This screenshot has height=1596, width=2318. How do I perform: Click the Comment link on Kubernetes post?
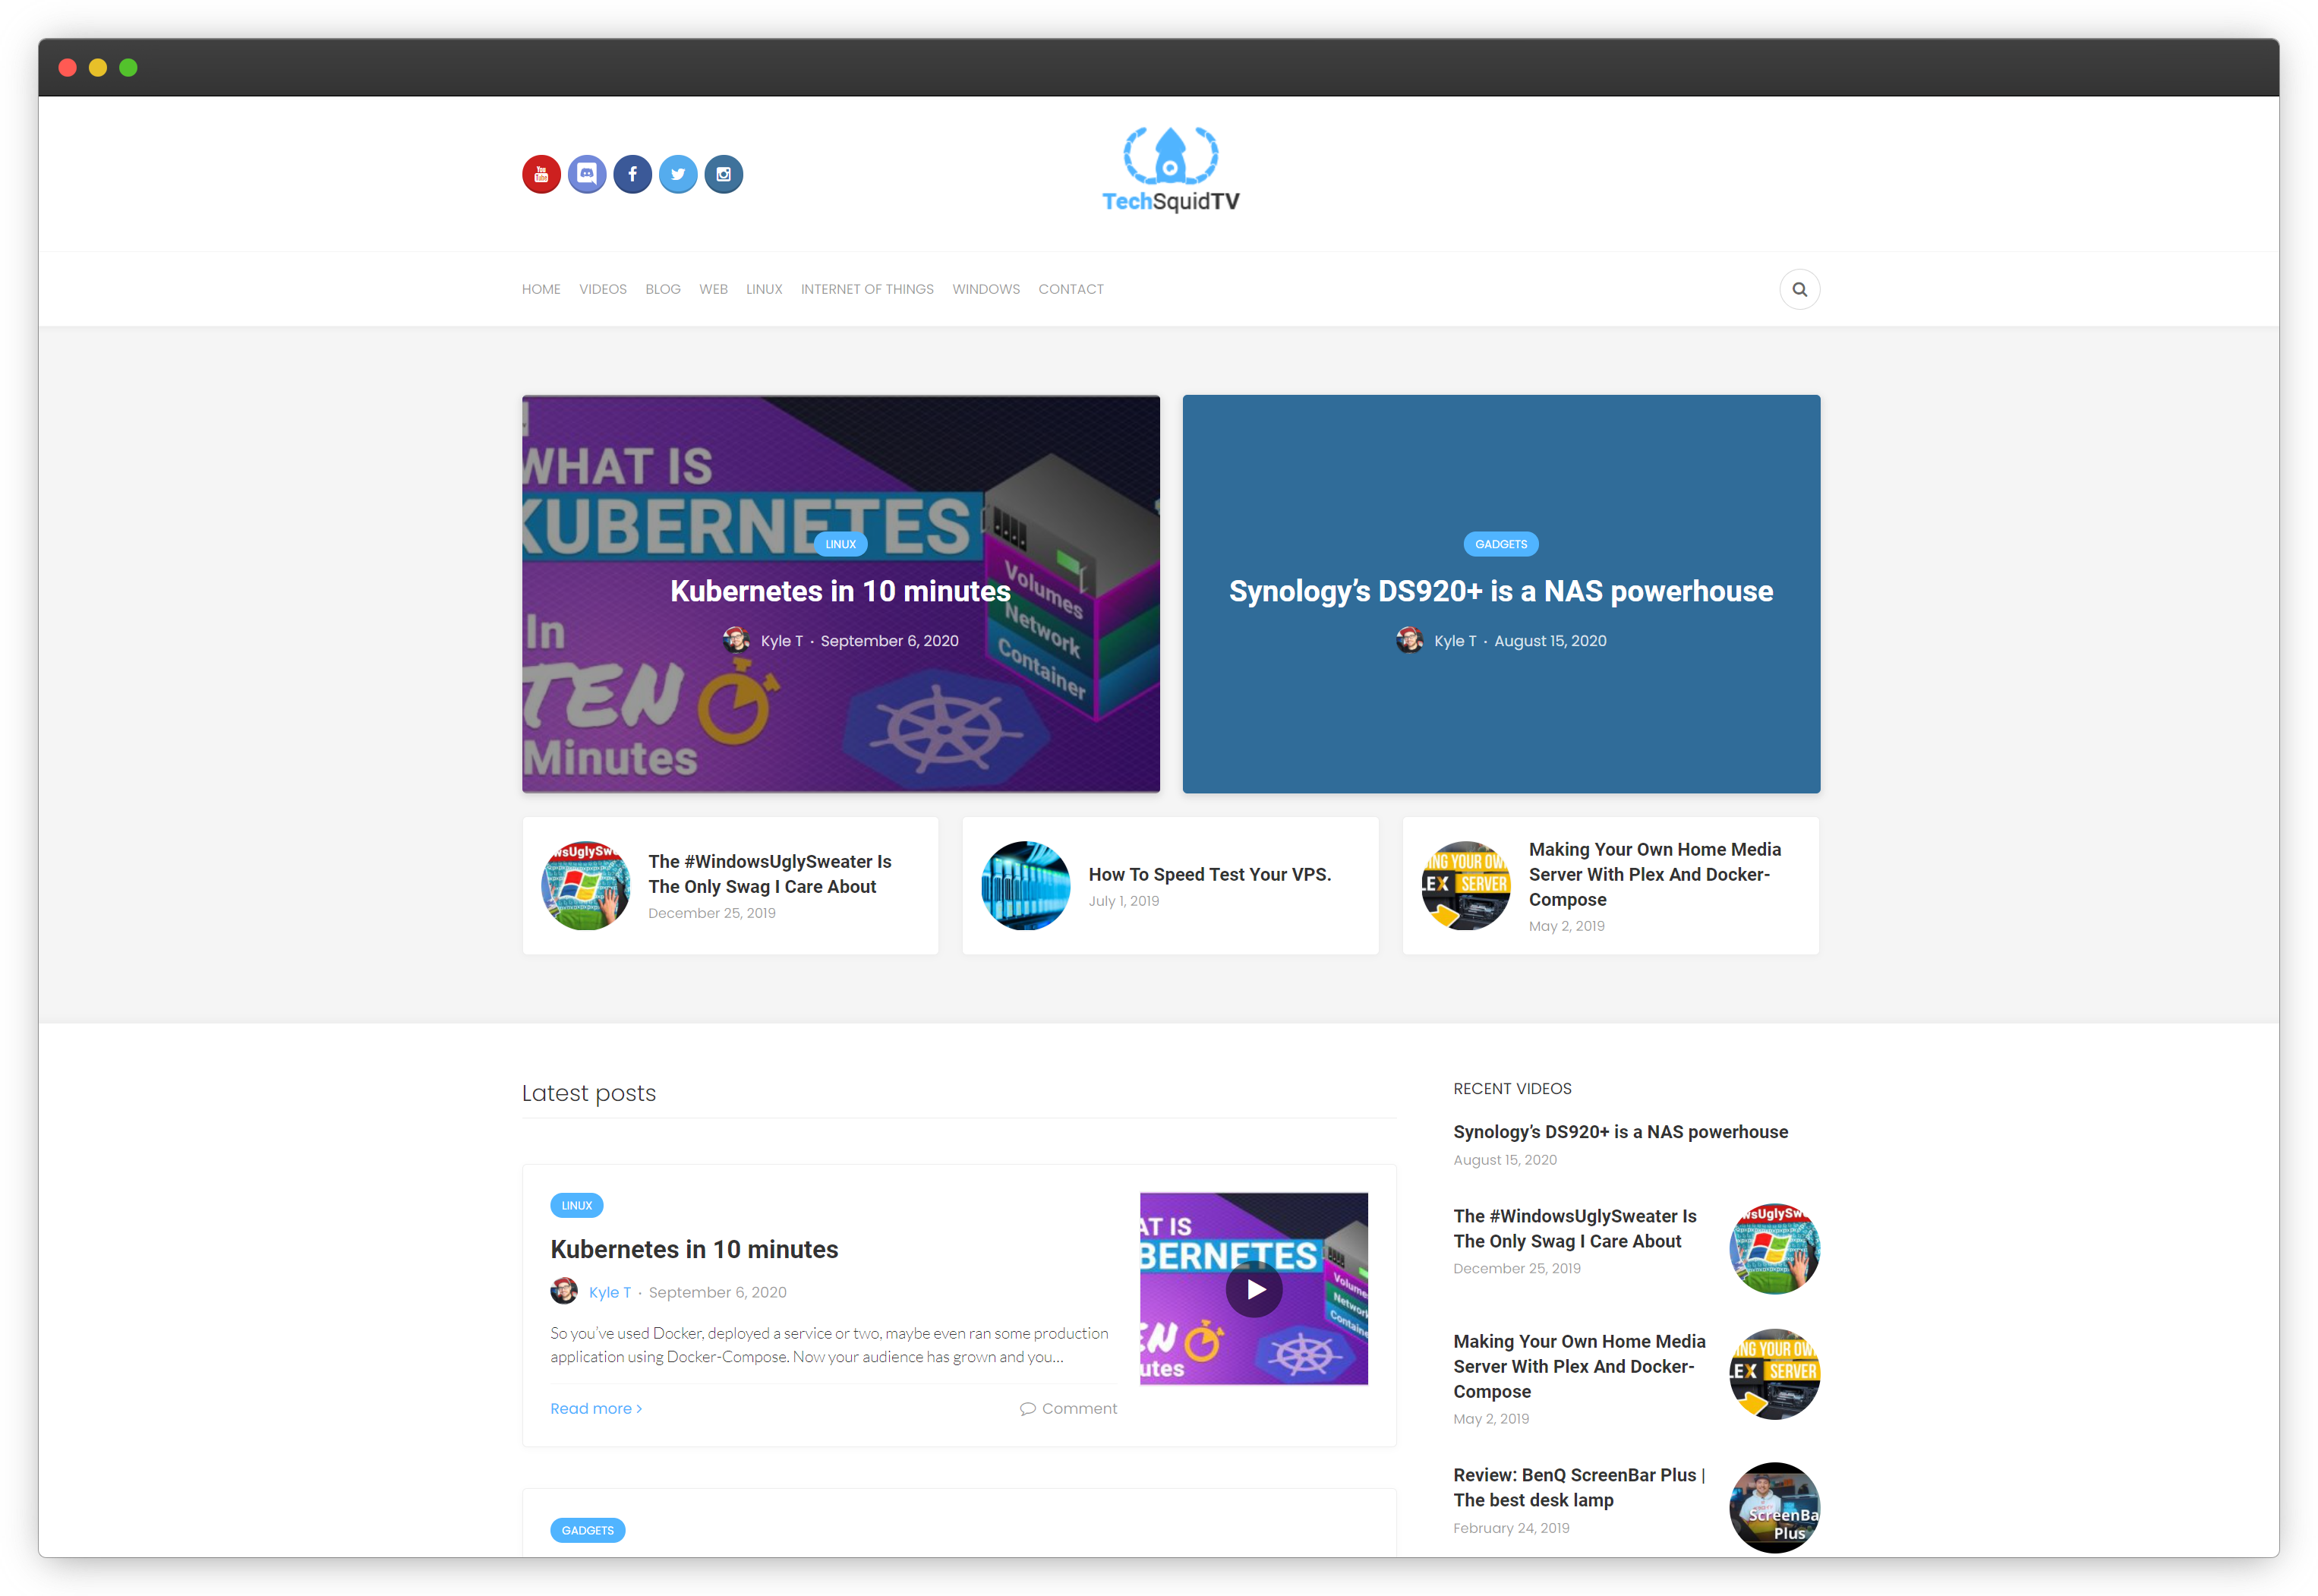1068,1408
